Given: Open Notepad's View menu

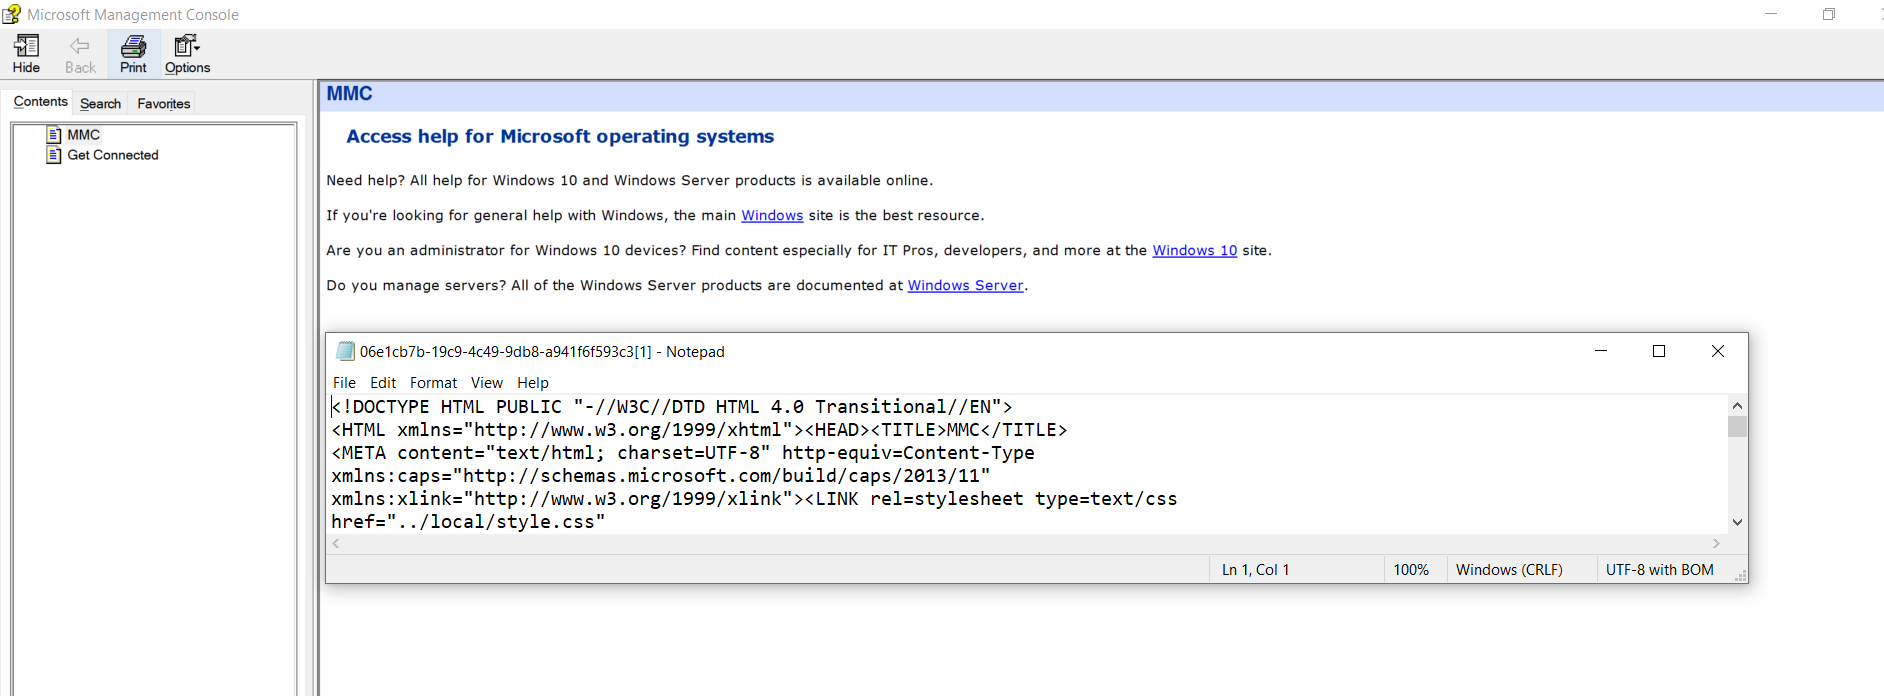Looking at the screenshot, I should pyautogui.click(x=486, y=383).
